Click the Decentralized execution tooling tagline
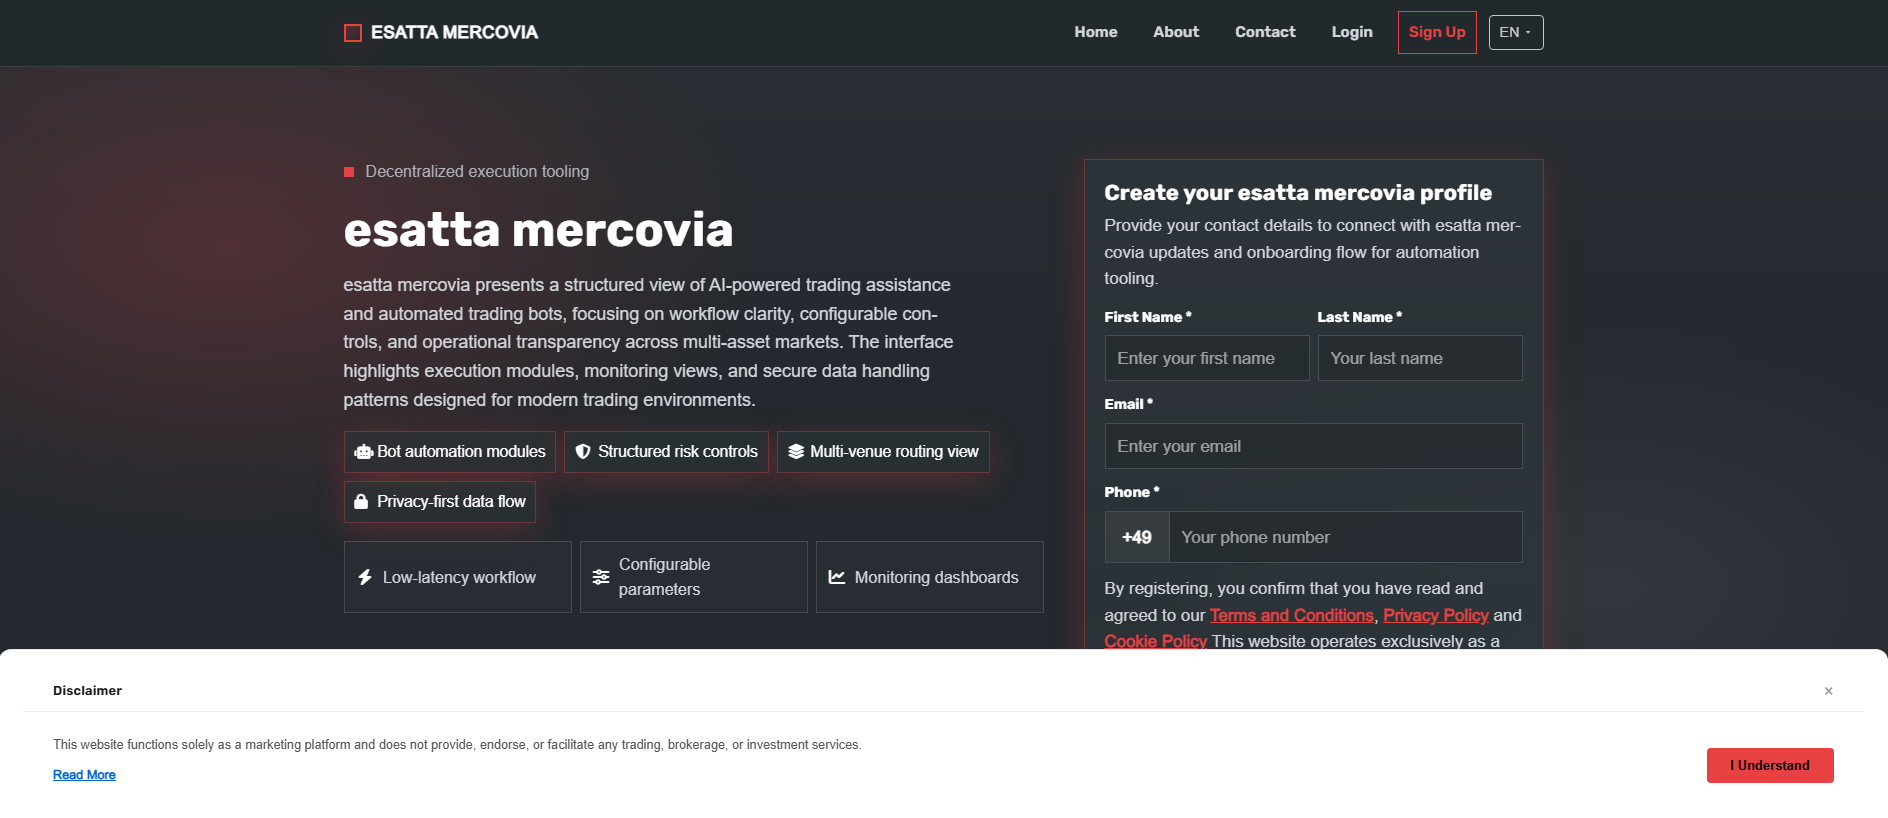1888x818 pixels. (477, 171)
